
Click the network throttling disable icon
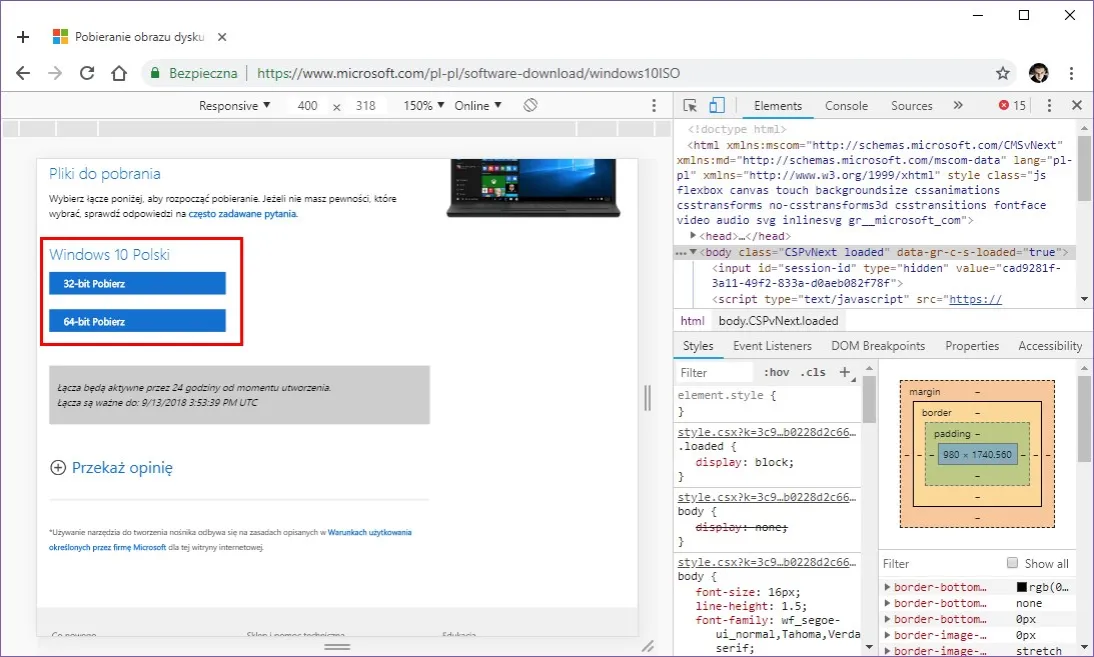[530, 104]
